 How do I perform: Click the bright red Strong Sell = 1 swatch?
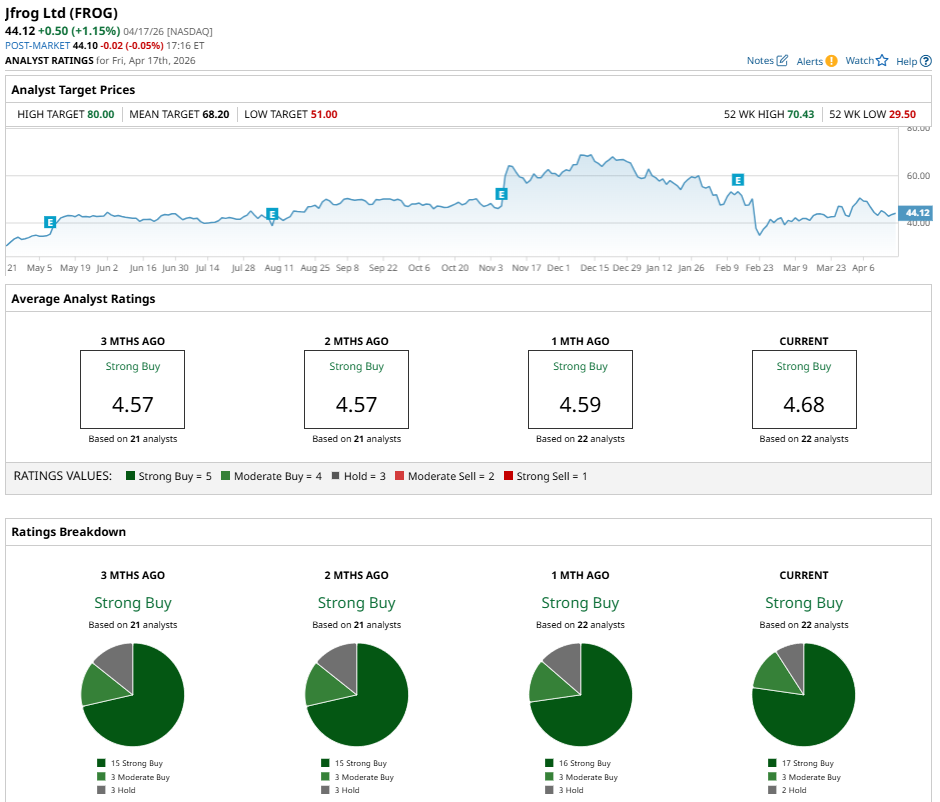pyautogui.click(x=509, y=476)
